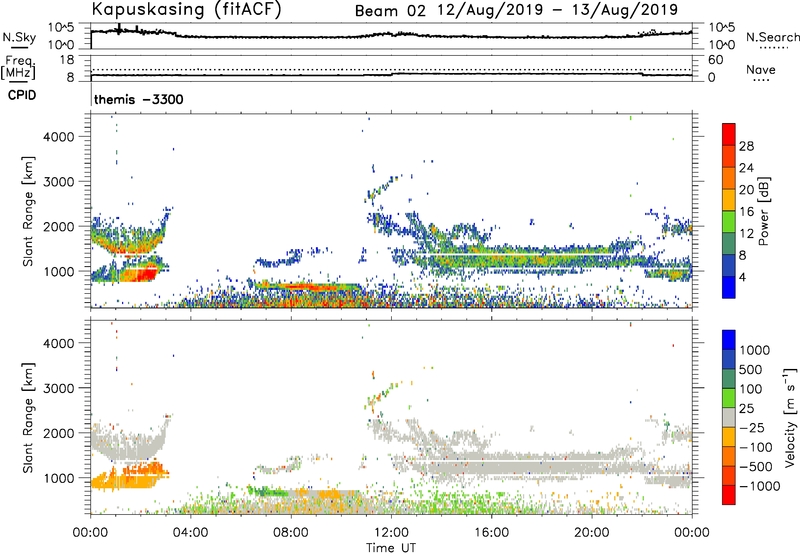The image size is (800, 554).
Task: Click the 'Time UT' x-axis label
Action: pos(391,547)
